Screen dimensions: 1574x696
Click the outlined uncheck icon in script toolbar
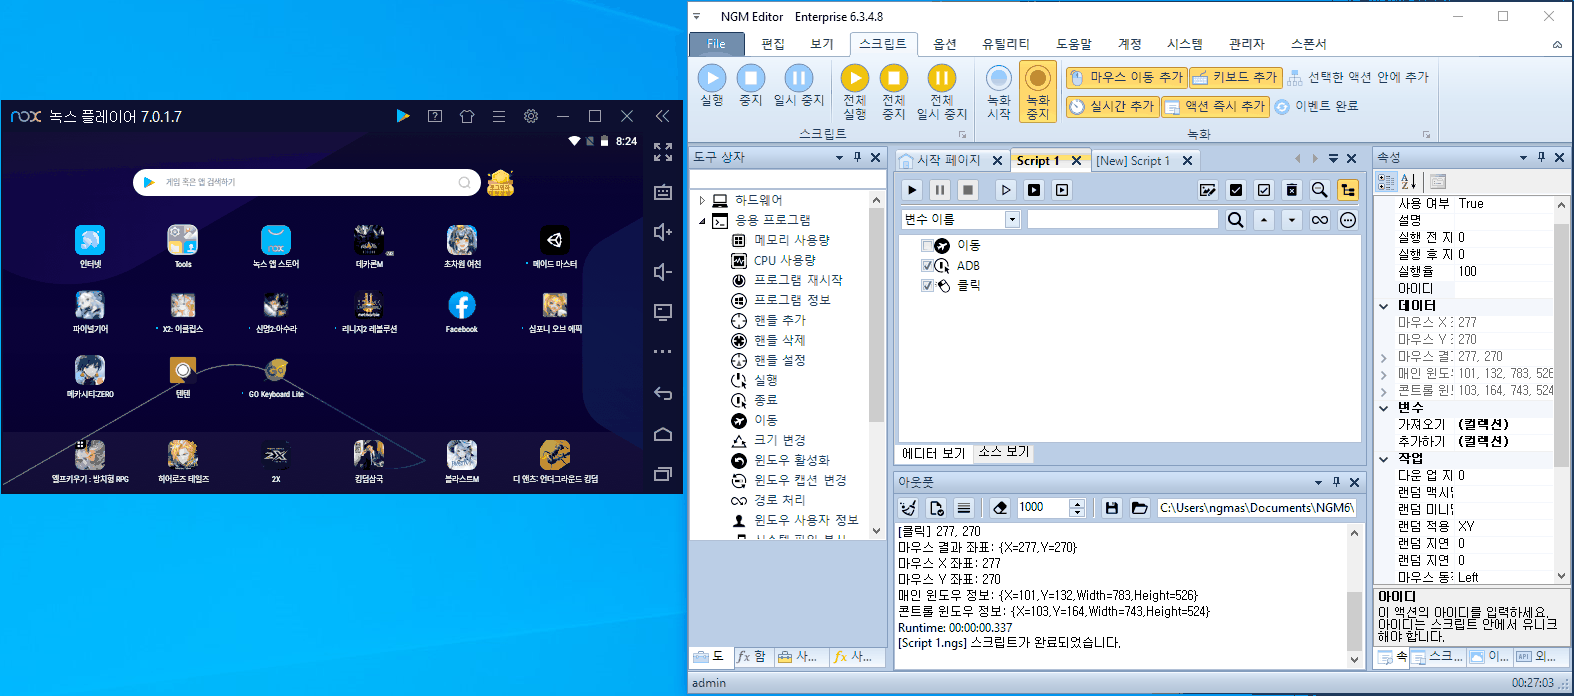[1264, 190]
